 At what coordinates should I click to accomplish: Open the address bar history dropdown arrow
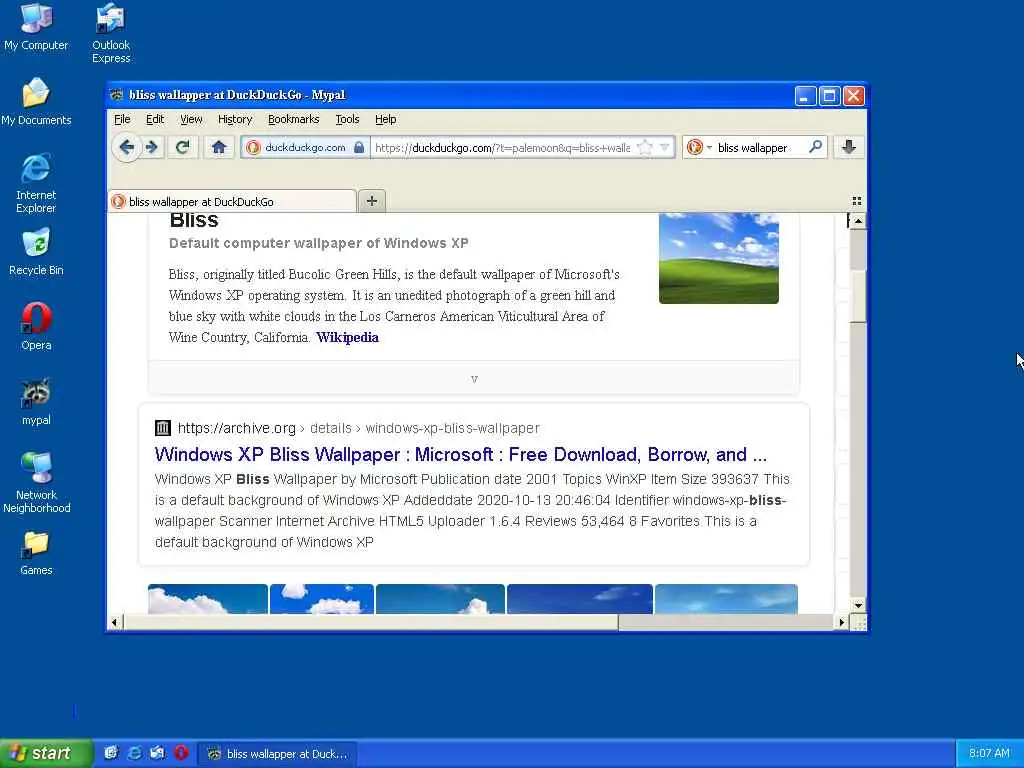(665, 148)
